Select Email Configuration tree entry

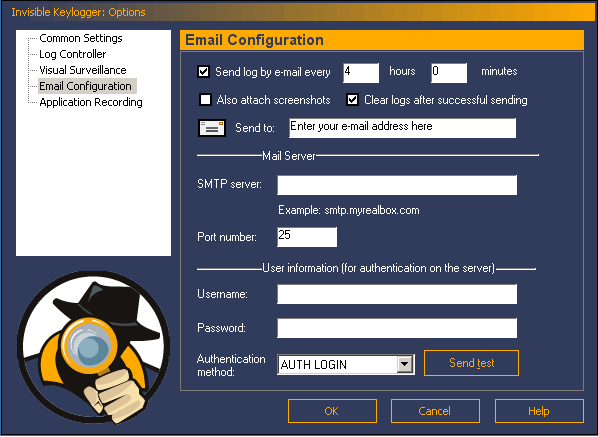pyautogui.click(x=85, y=86)
